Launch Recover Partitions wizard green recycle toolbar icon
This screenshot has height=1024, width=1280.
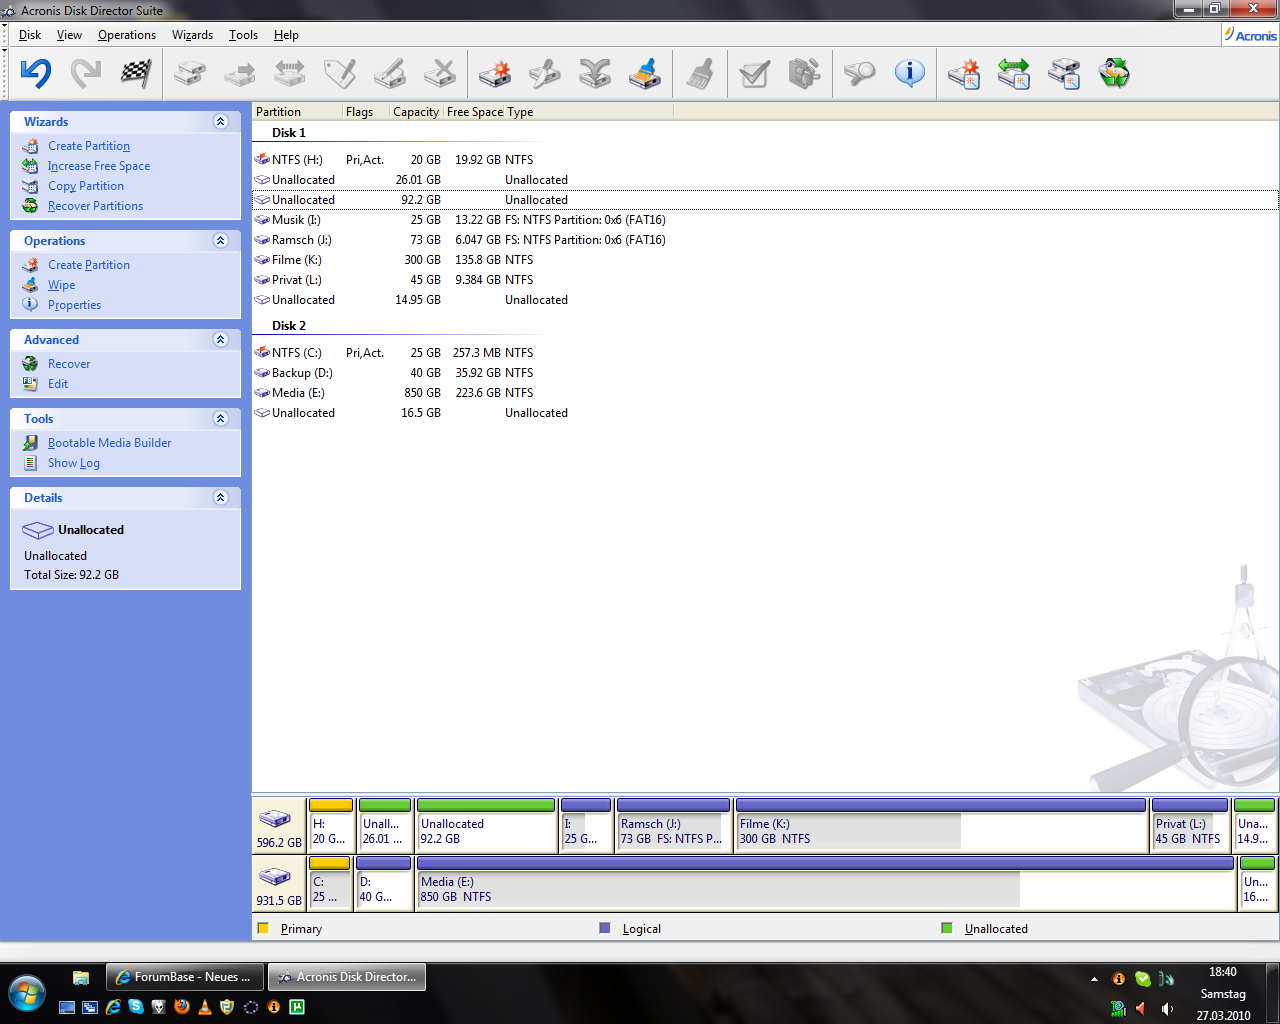coord(1113,73)
